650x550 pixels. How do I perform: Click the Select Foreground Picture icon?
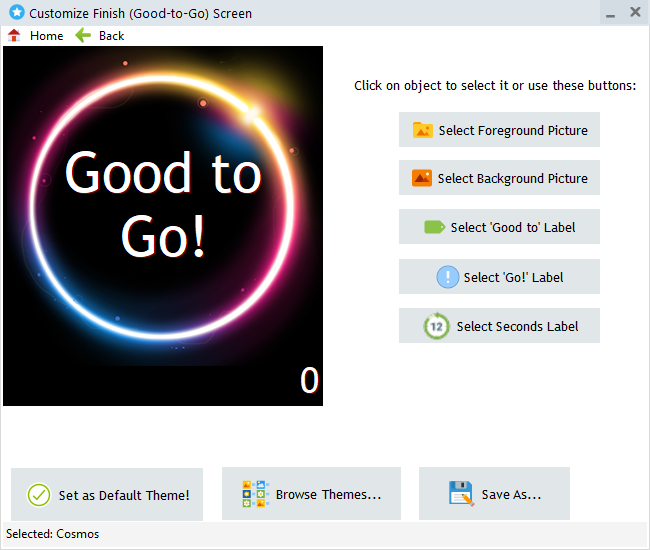coord(423,130)
